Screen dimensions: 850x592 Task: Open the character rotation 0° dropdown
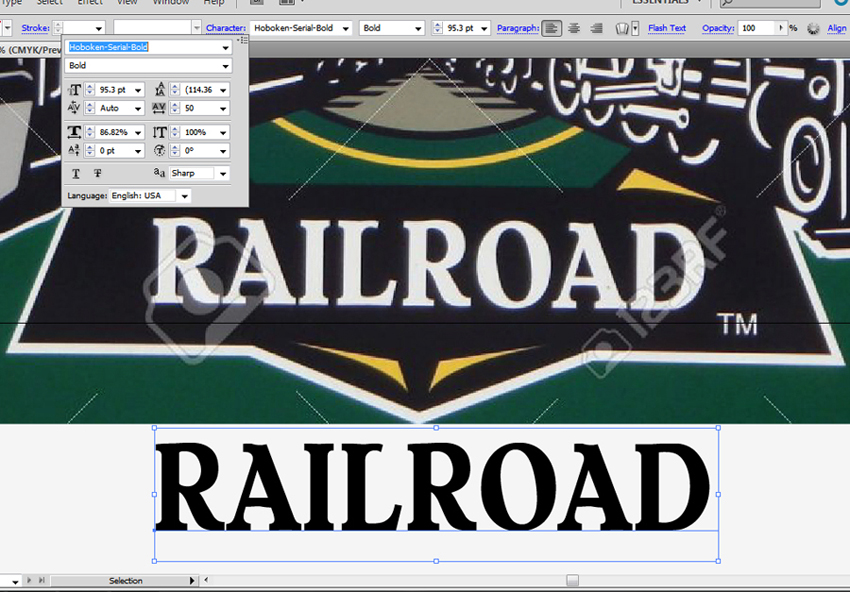coord(223,151)
